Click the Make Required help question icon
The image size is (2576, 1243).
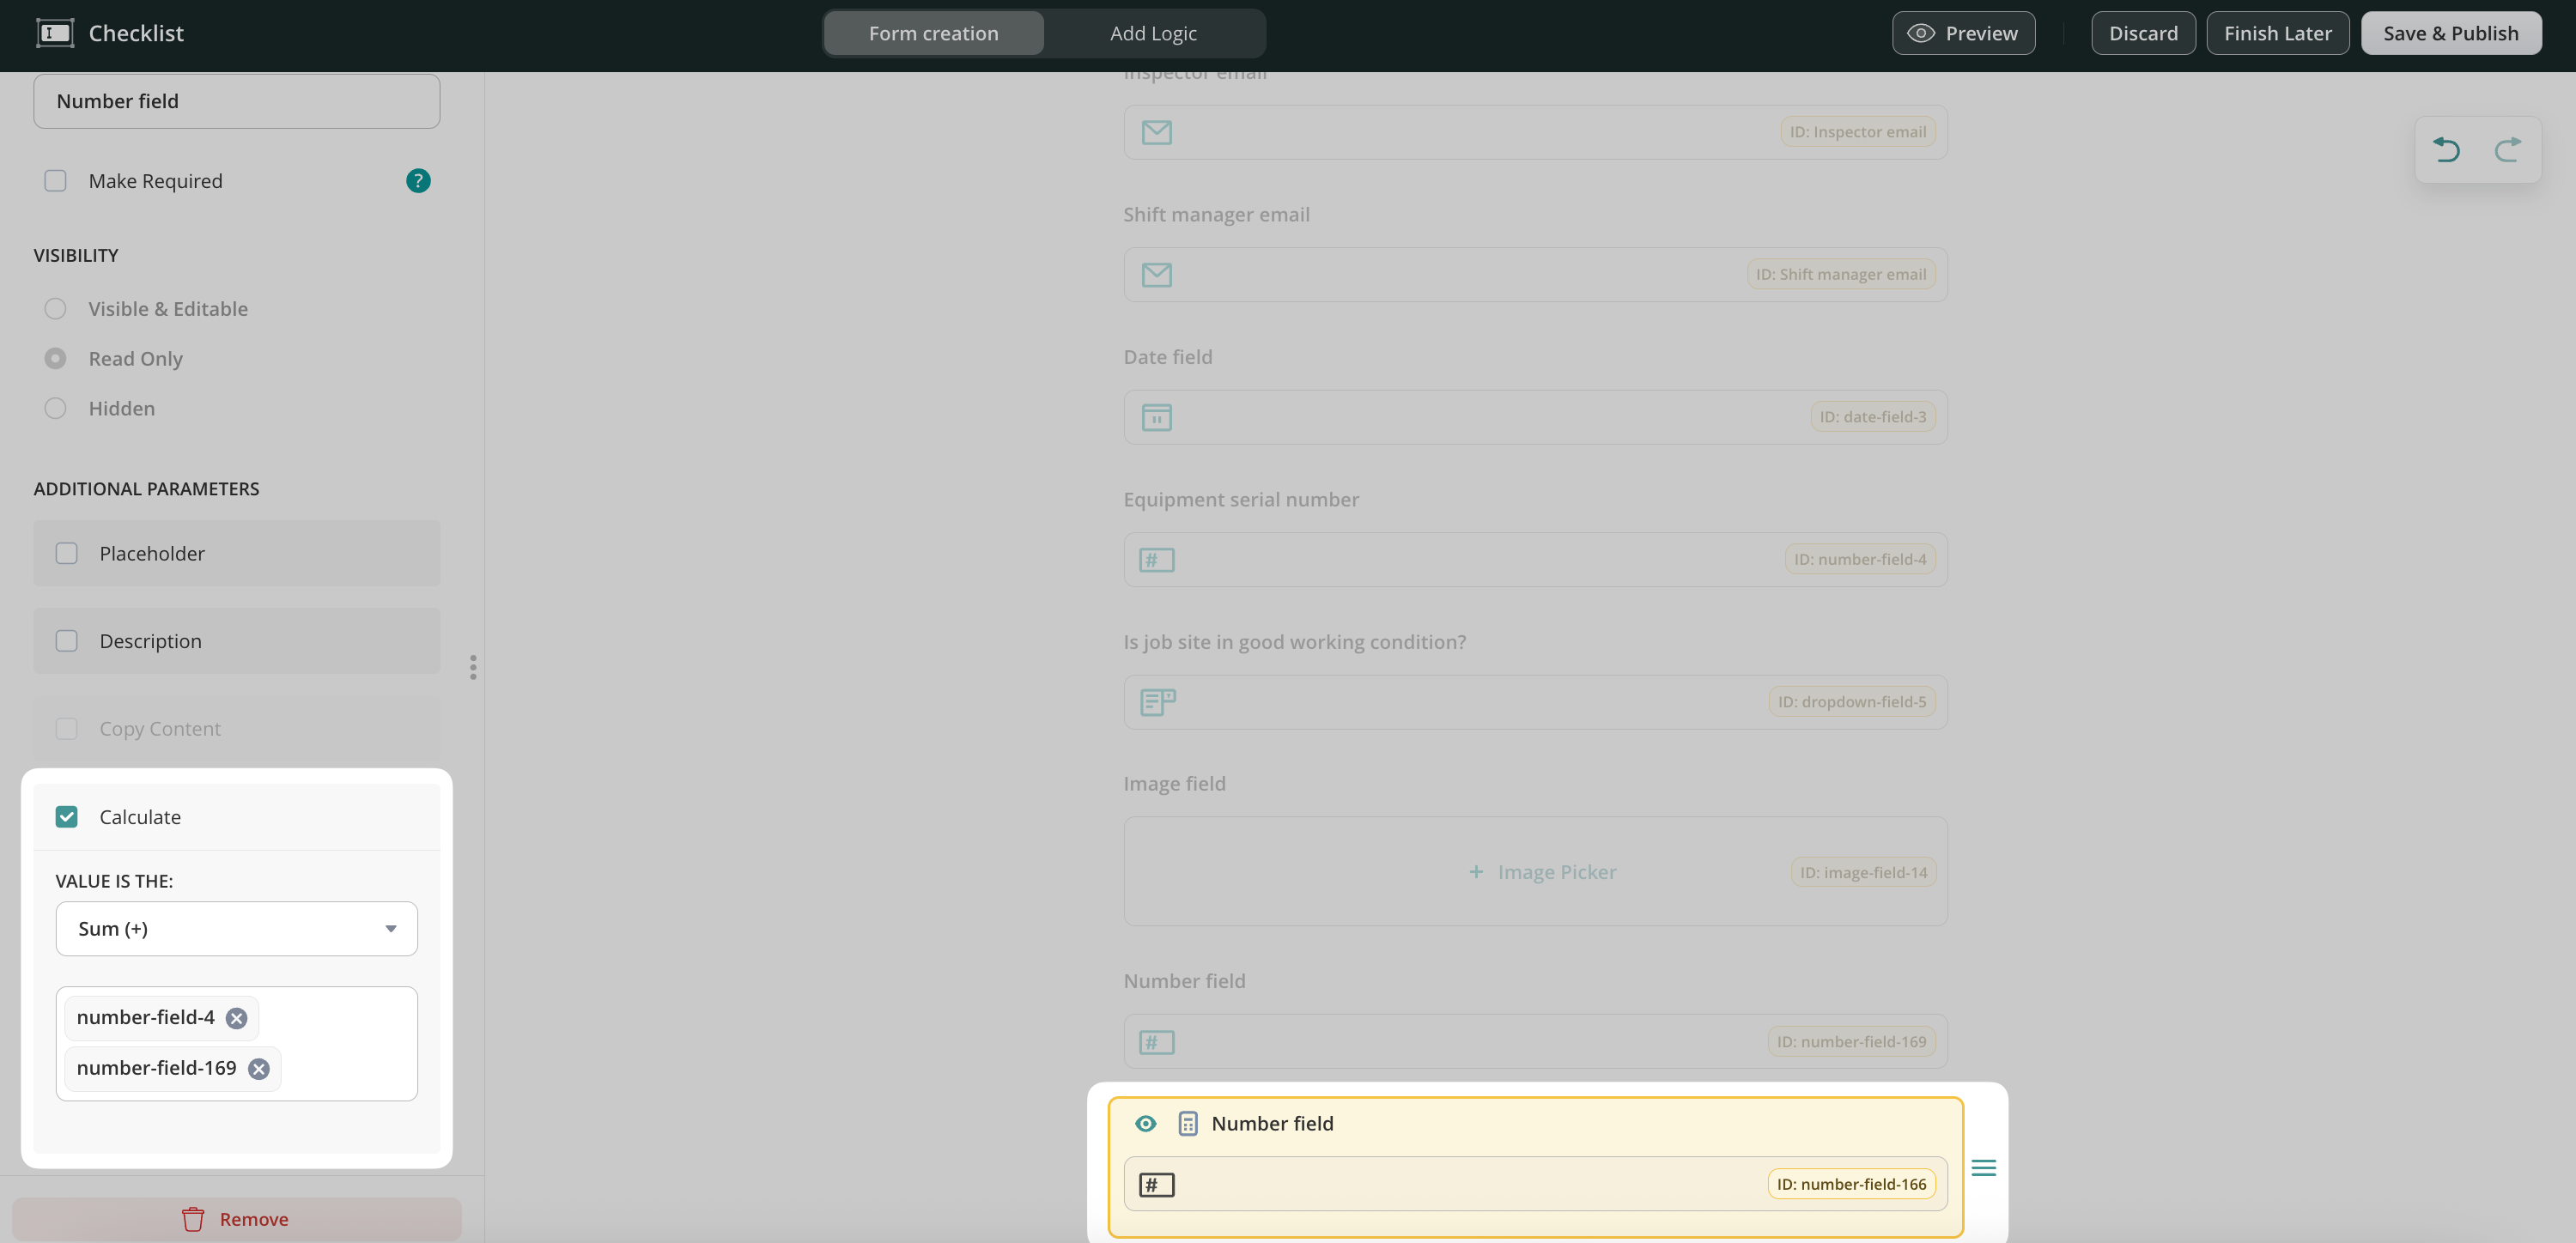click(x=418, y=181)
